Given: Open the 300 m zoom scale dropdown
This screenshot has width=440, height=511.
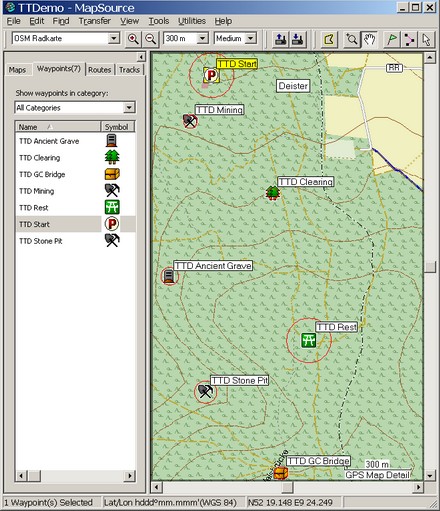Looking at the screenshot, I should [x=202, y=38].
